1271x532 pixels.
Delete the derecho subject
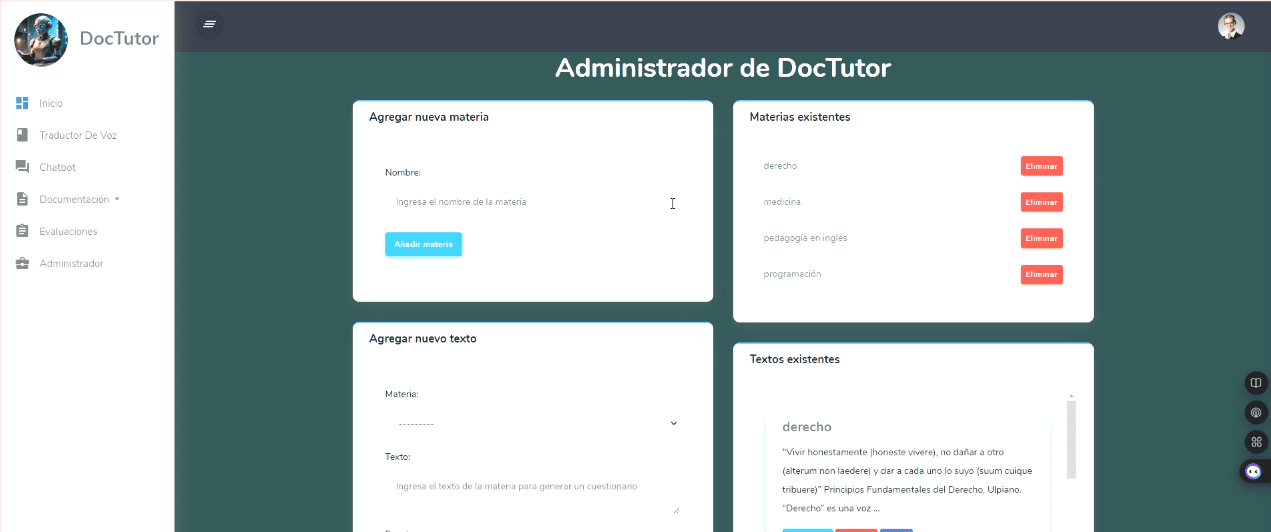(1041, 166)
